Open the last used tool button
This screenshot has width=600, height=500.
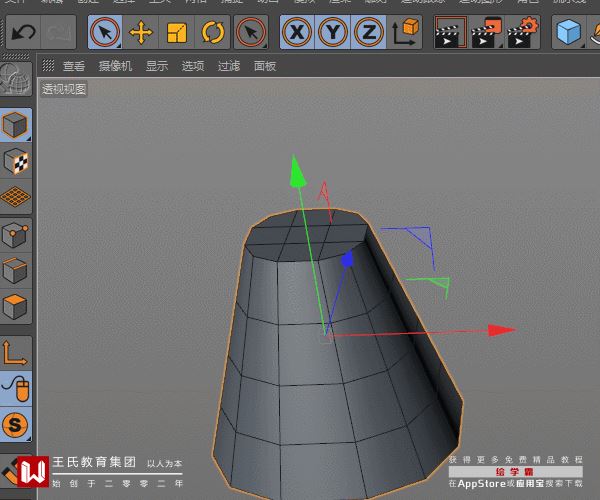pos(251,32)
